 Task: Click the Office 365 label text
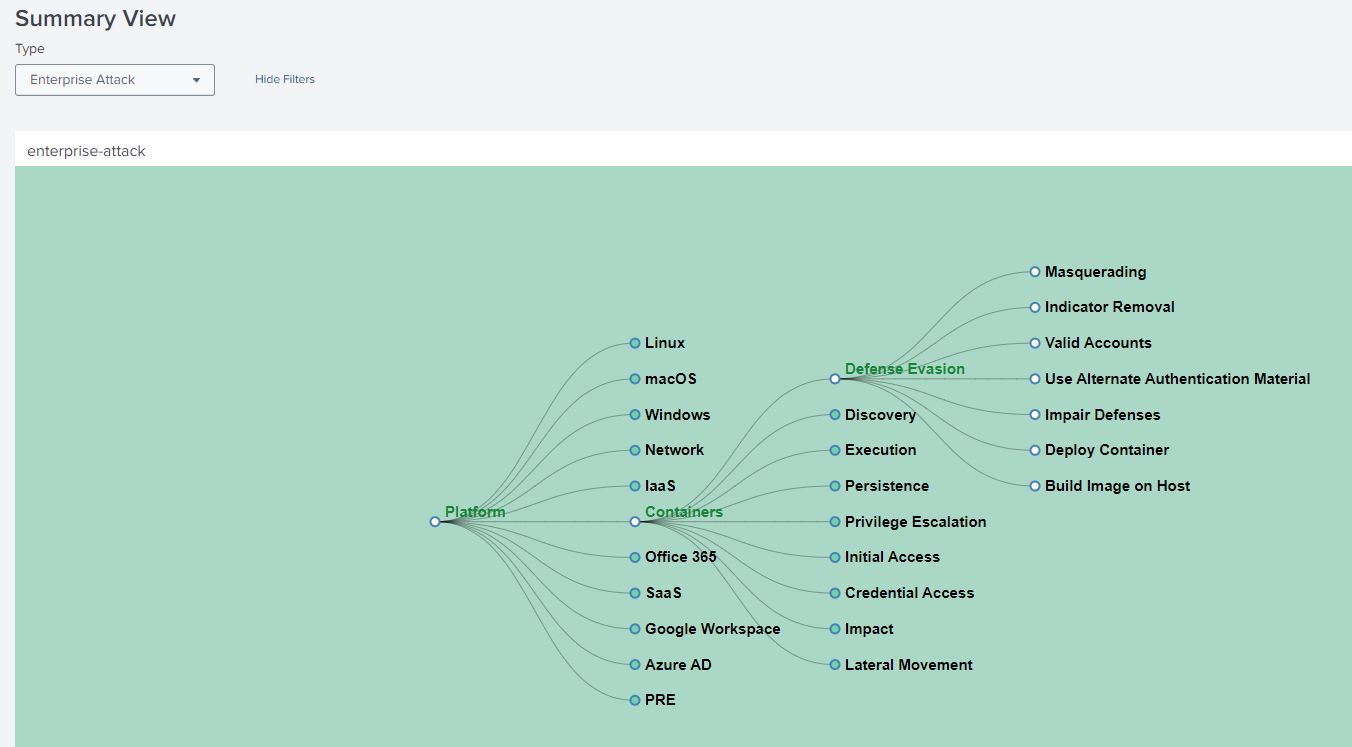(681, 557)
